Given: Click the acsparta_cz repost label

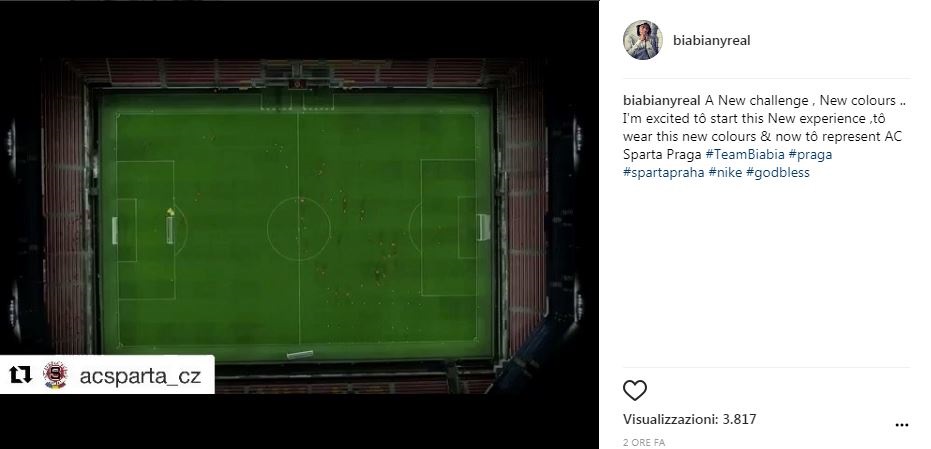Looking at the screenshot, I should (x=140, y=376).
